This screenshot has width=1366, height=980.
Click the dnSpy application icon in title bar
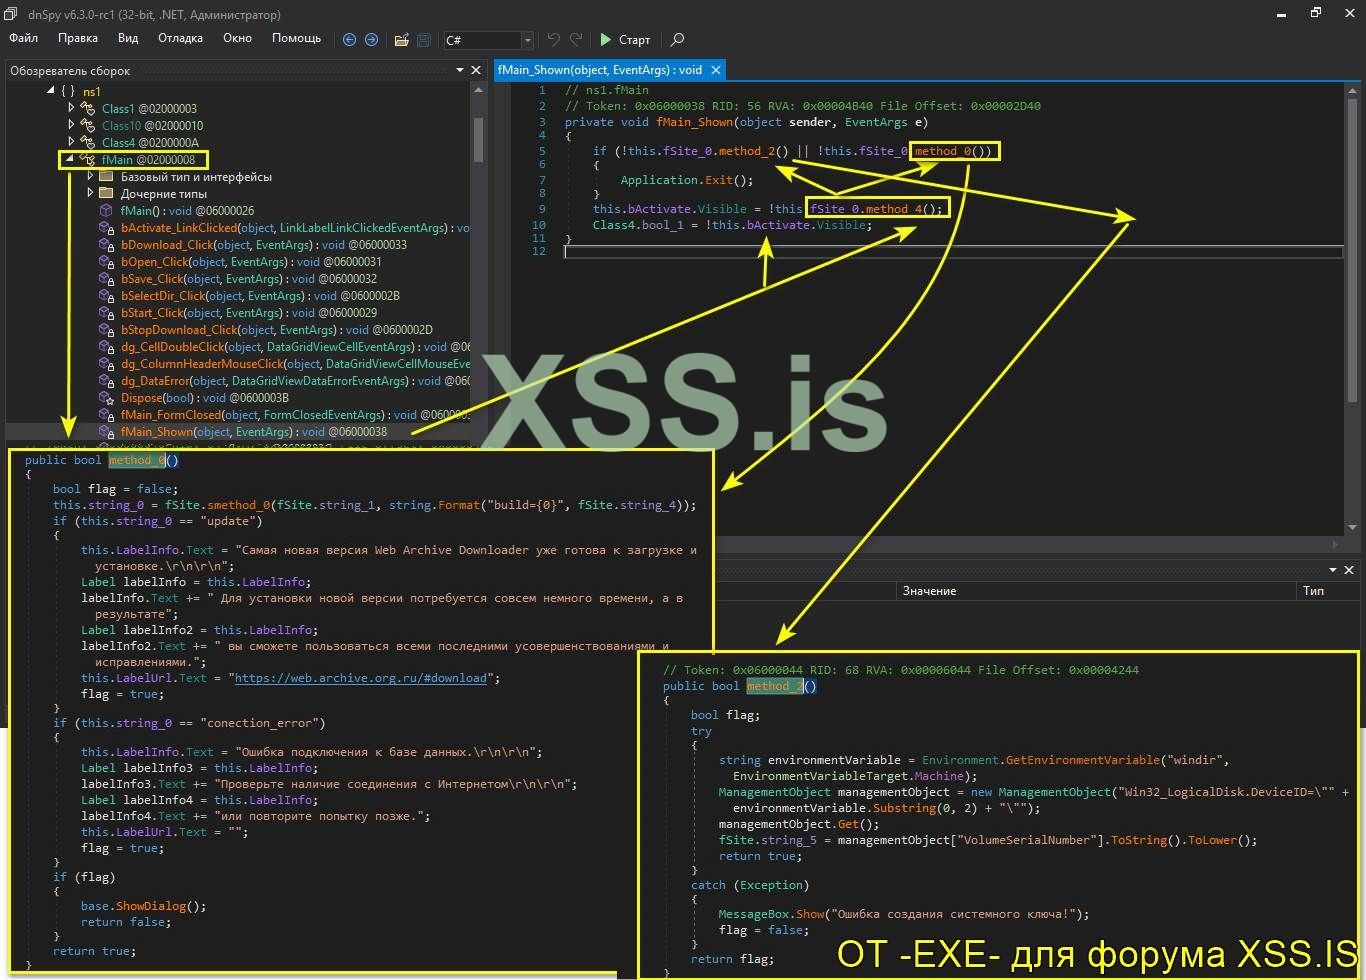pos(11,14)
